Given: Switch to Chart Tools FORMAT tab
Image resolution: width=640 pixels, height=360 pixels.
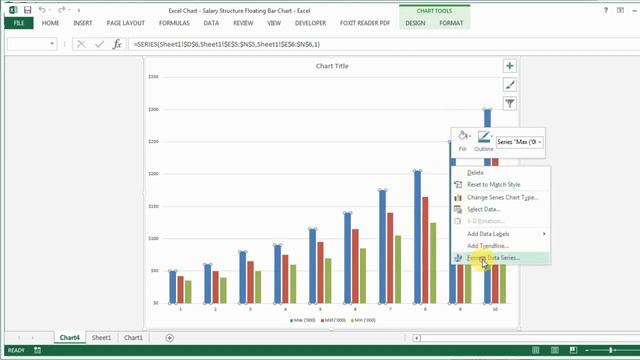Looking at the screenshot, I should [x=451, y=23].
